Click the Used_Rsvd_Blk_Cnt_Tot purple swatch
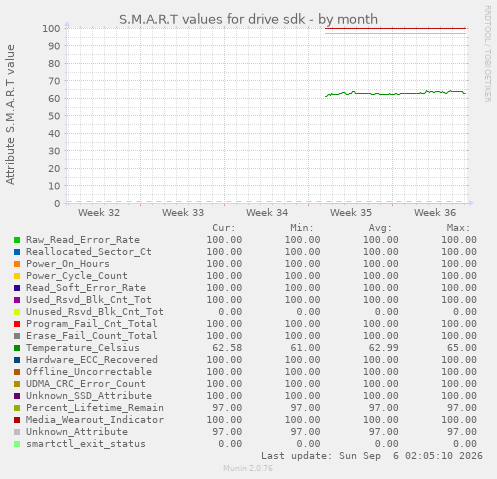497x479 pixels. (17, 300)
